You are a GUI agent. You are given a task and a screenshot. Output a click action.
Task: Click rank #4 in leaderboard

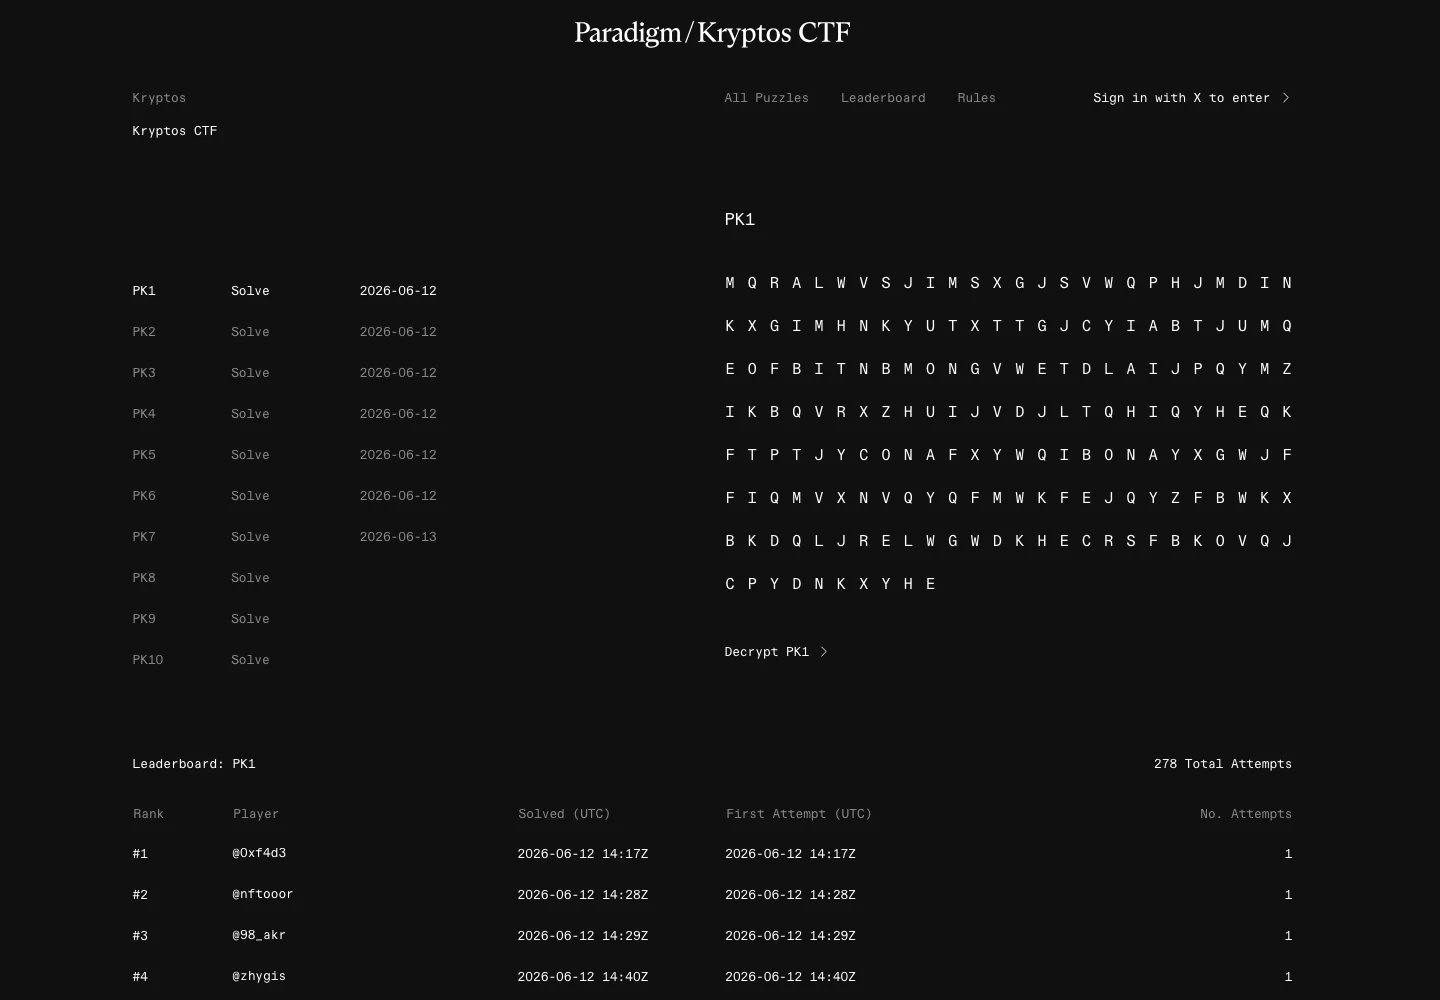click(x=140, y=977)
